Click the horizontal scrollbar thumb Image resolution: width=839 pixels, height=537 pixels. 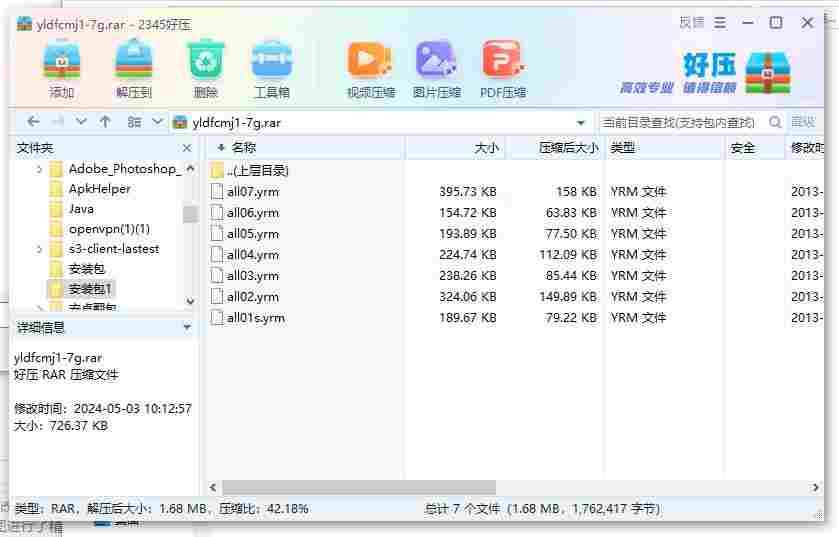359,487
